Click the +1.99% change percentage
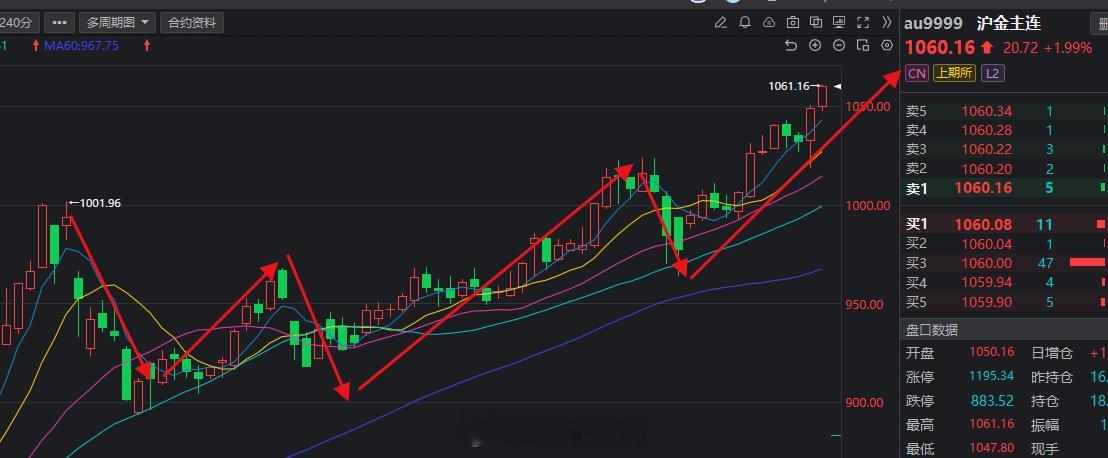 pyautogui.click(x=1067, y=48)
